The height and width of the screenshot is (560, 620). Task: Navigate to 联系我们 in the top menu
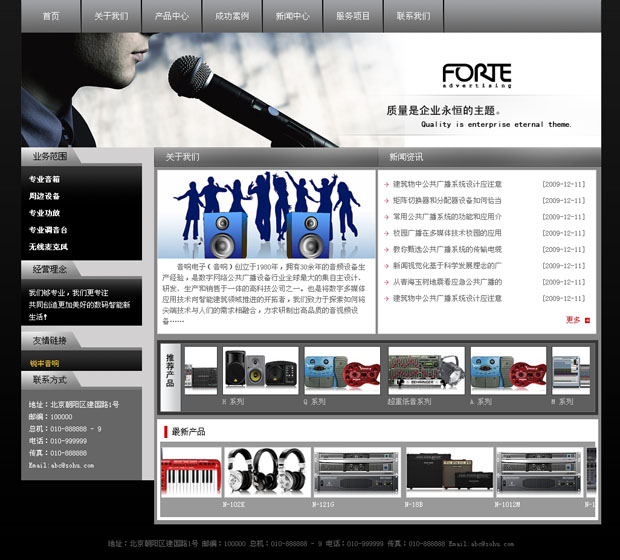[x=413, y=16]
